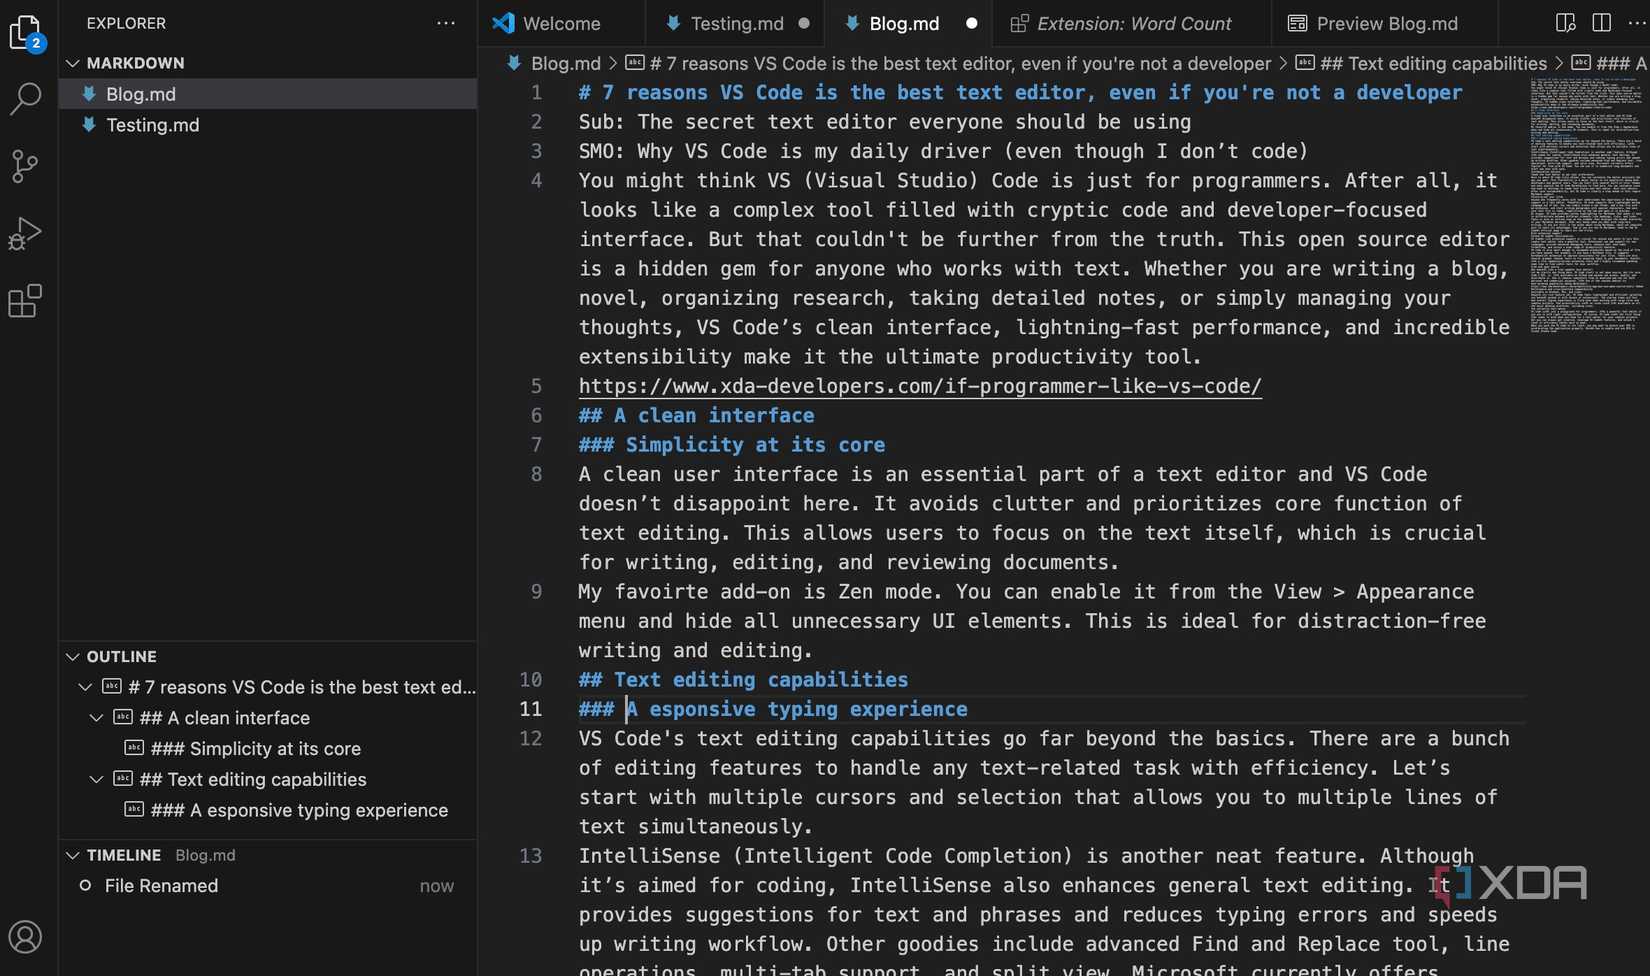The width and height of the screenshot is (1650, 976).
Task: Launch Run and Debug view
Action: pos(25,232)
